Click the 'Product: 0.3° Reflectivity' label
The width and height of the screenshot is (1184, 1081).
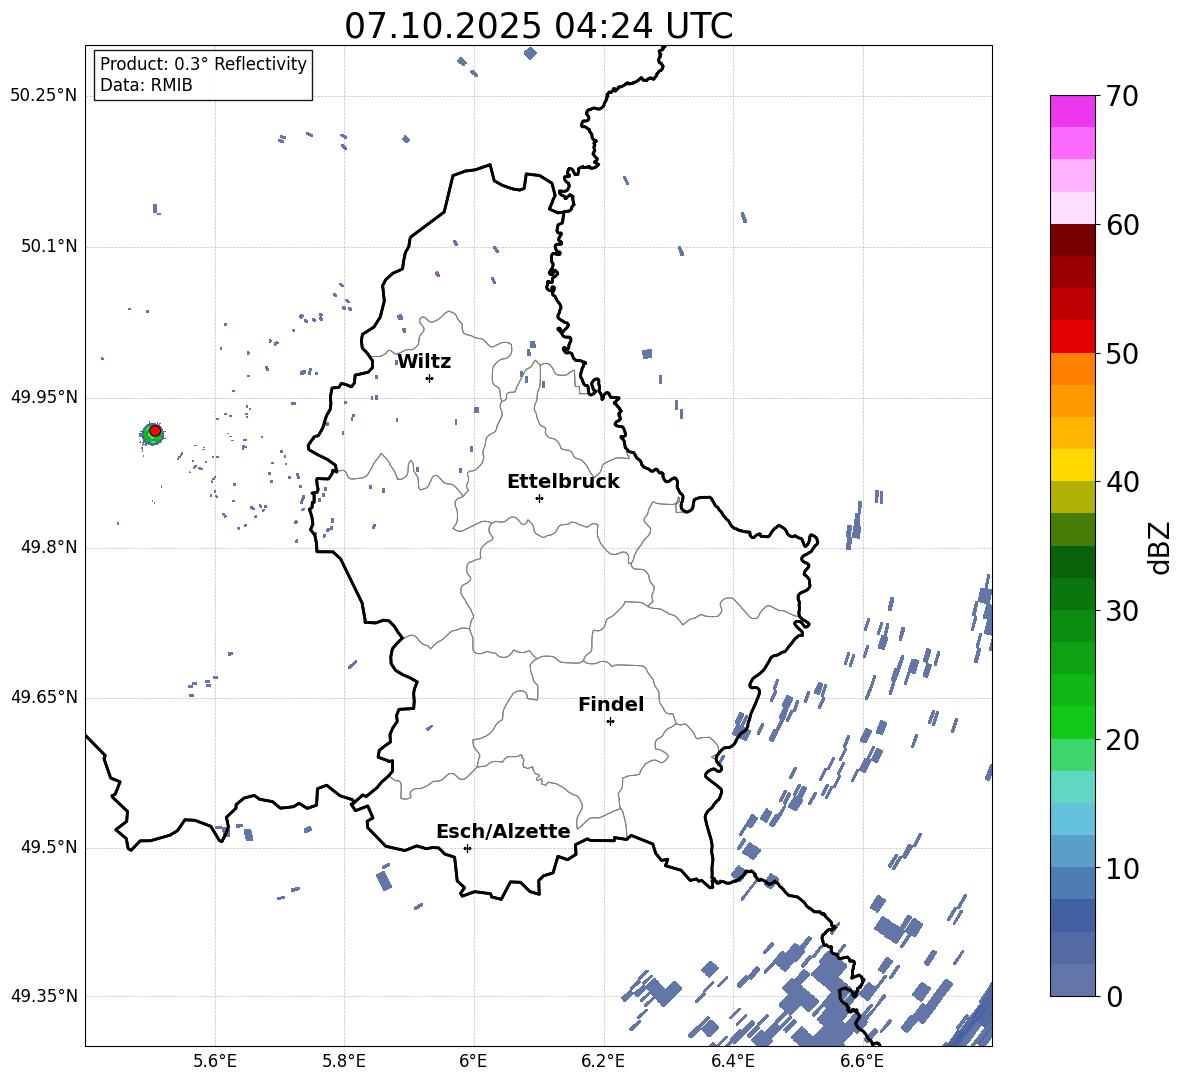tap(203, 64)
